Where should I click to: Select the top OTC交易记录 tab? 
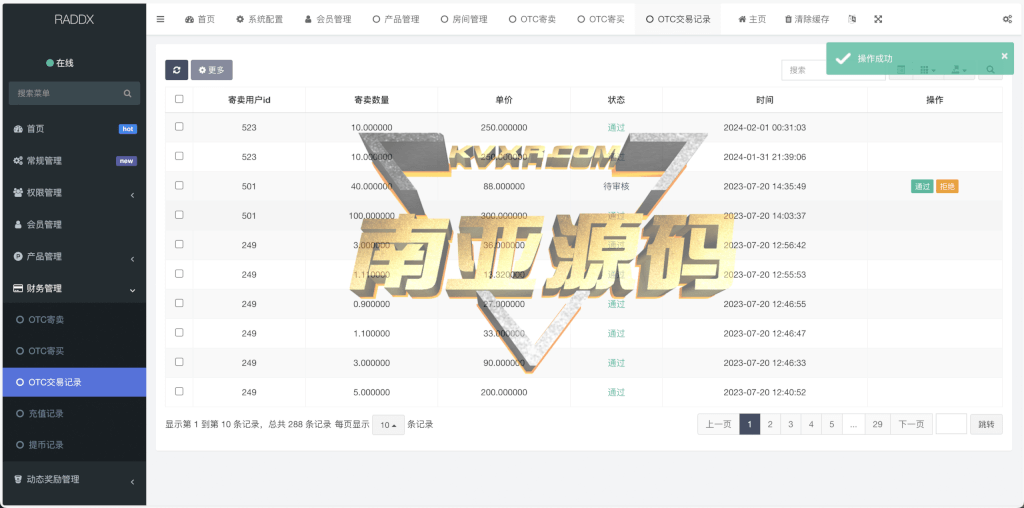click(678, 19)
